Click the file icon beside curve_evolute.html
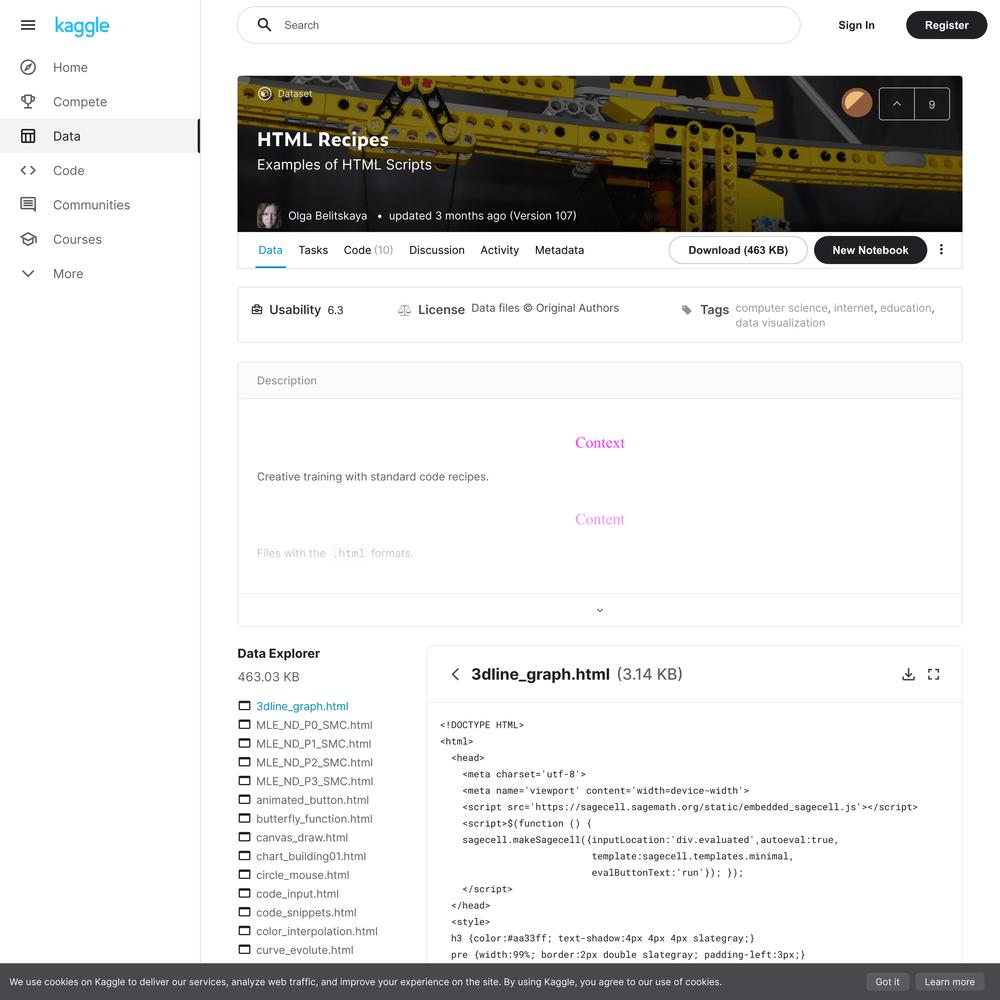The width and height of the screenshot is (1000, 1000). [x=244, y=949]
